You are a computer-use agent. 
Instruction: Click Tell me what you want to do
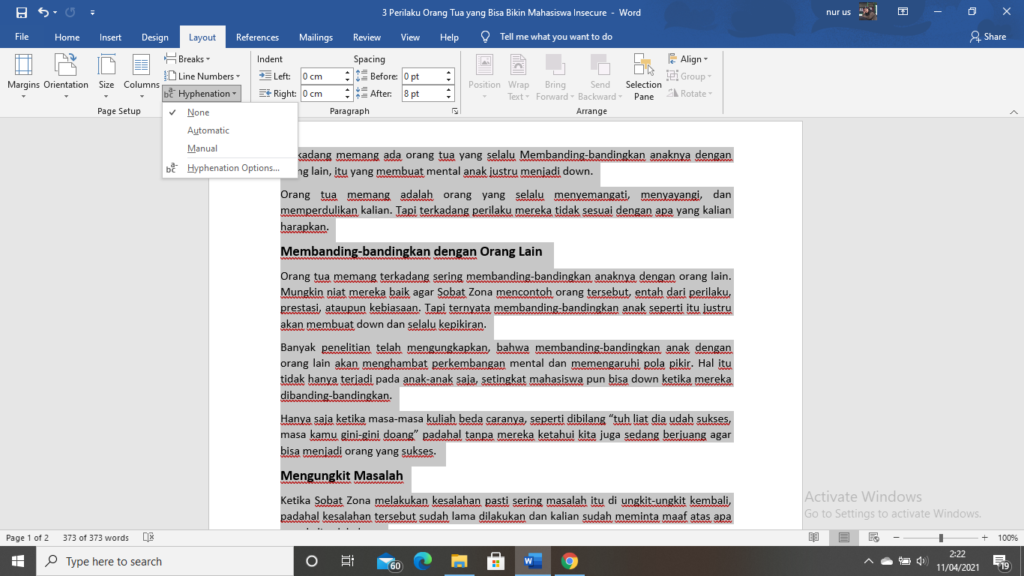[555, 37]
